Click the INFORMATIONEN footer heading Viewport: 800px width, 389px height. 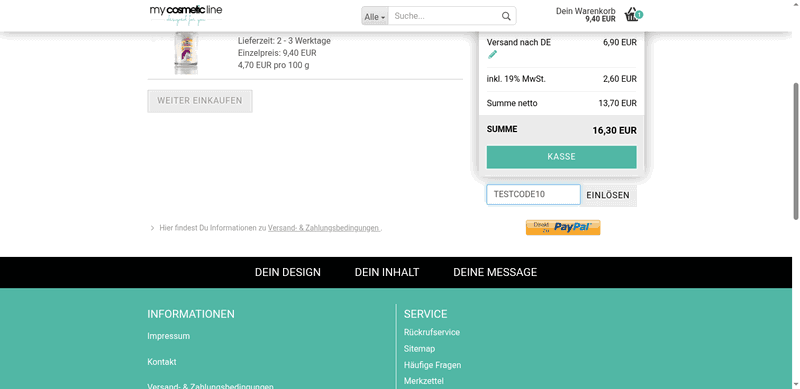point(191,314)
